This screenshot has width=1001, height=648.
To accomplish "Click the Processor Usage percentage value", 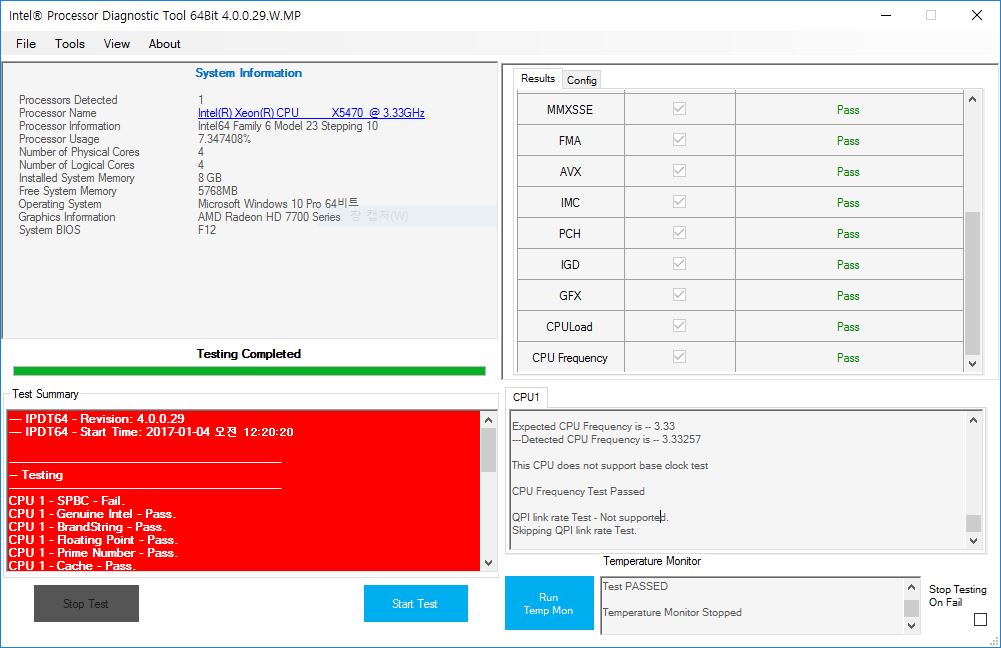I will pos(224,139).
